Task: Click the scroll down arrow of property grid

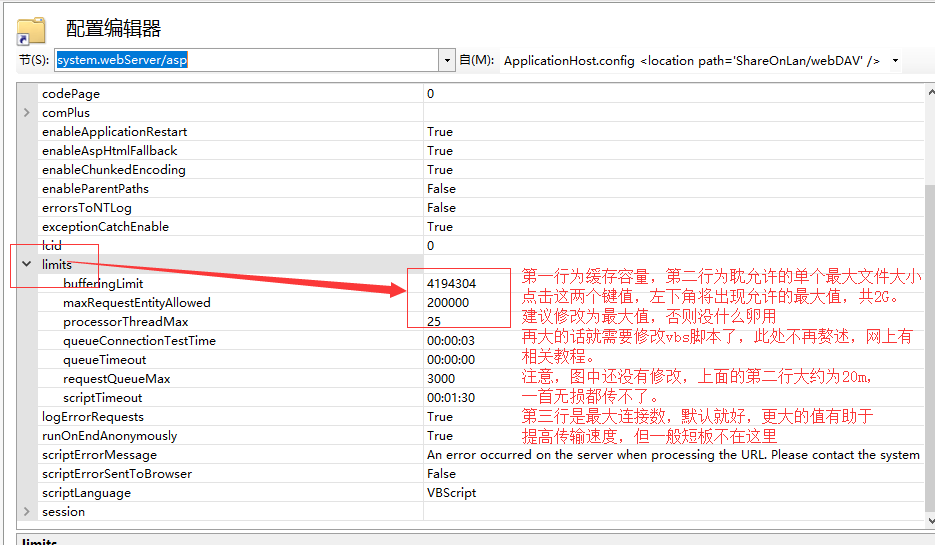Action: tap(930, 521)
